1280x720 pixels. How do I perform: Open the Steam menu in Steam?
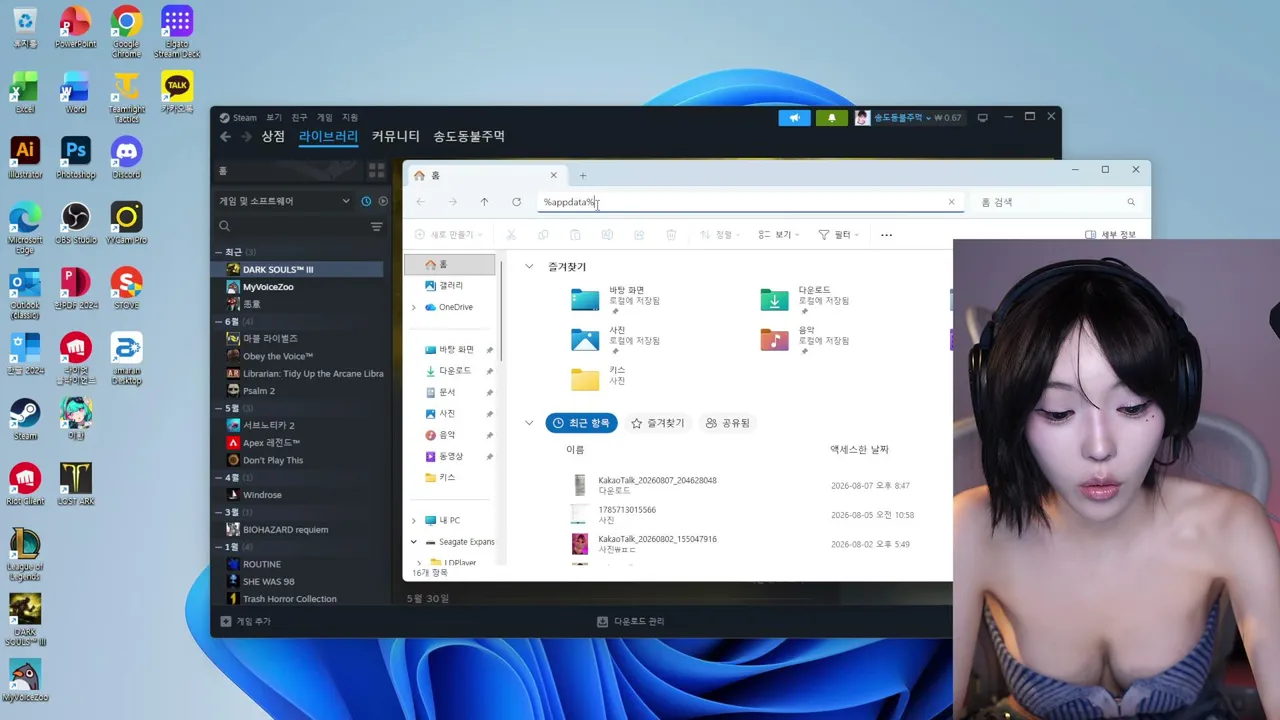point(239,117)
